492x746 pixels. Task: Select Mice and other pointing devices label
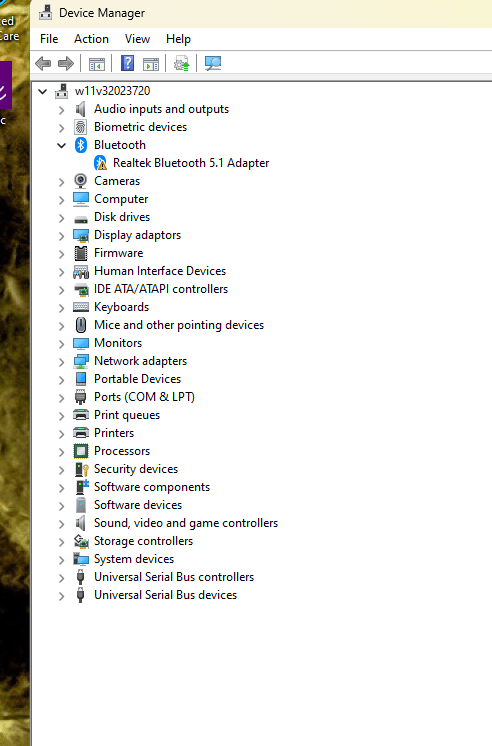pos(179,325)
